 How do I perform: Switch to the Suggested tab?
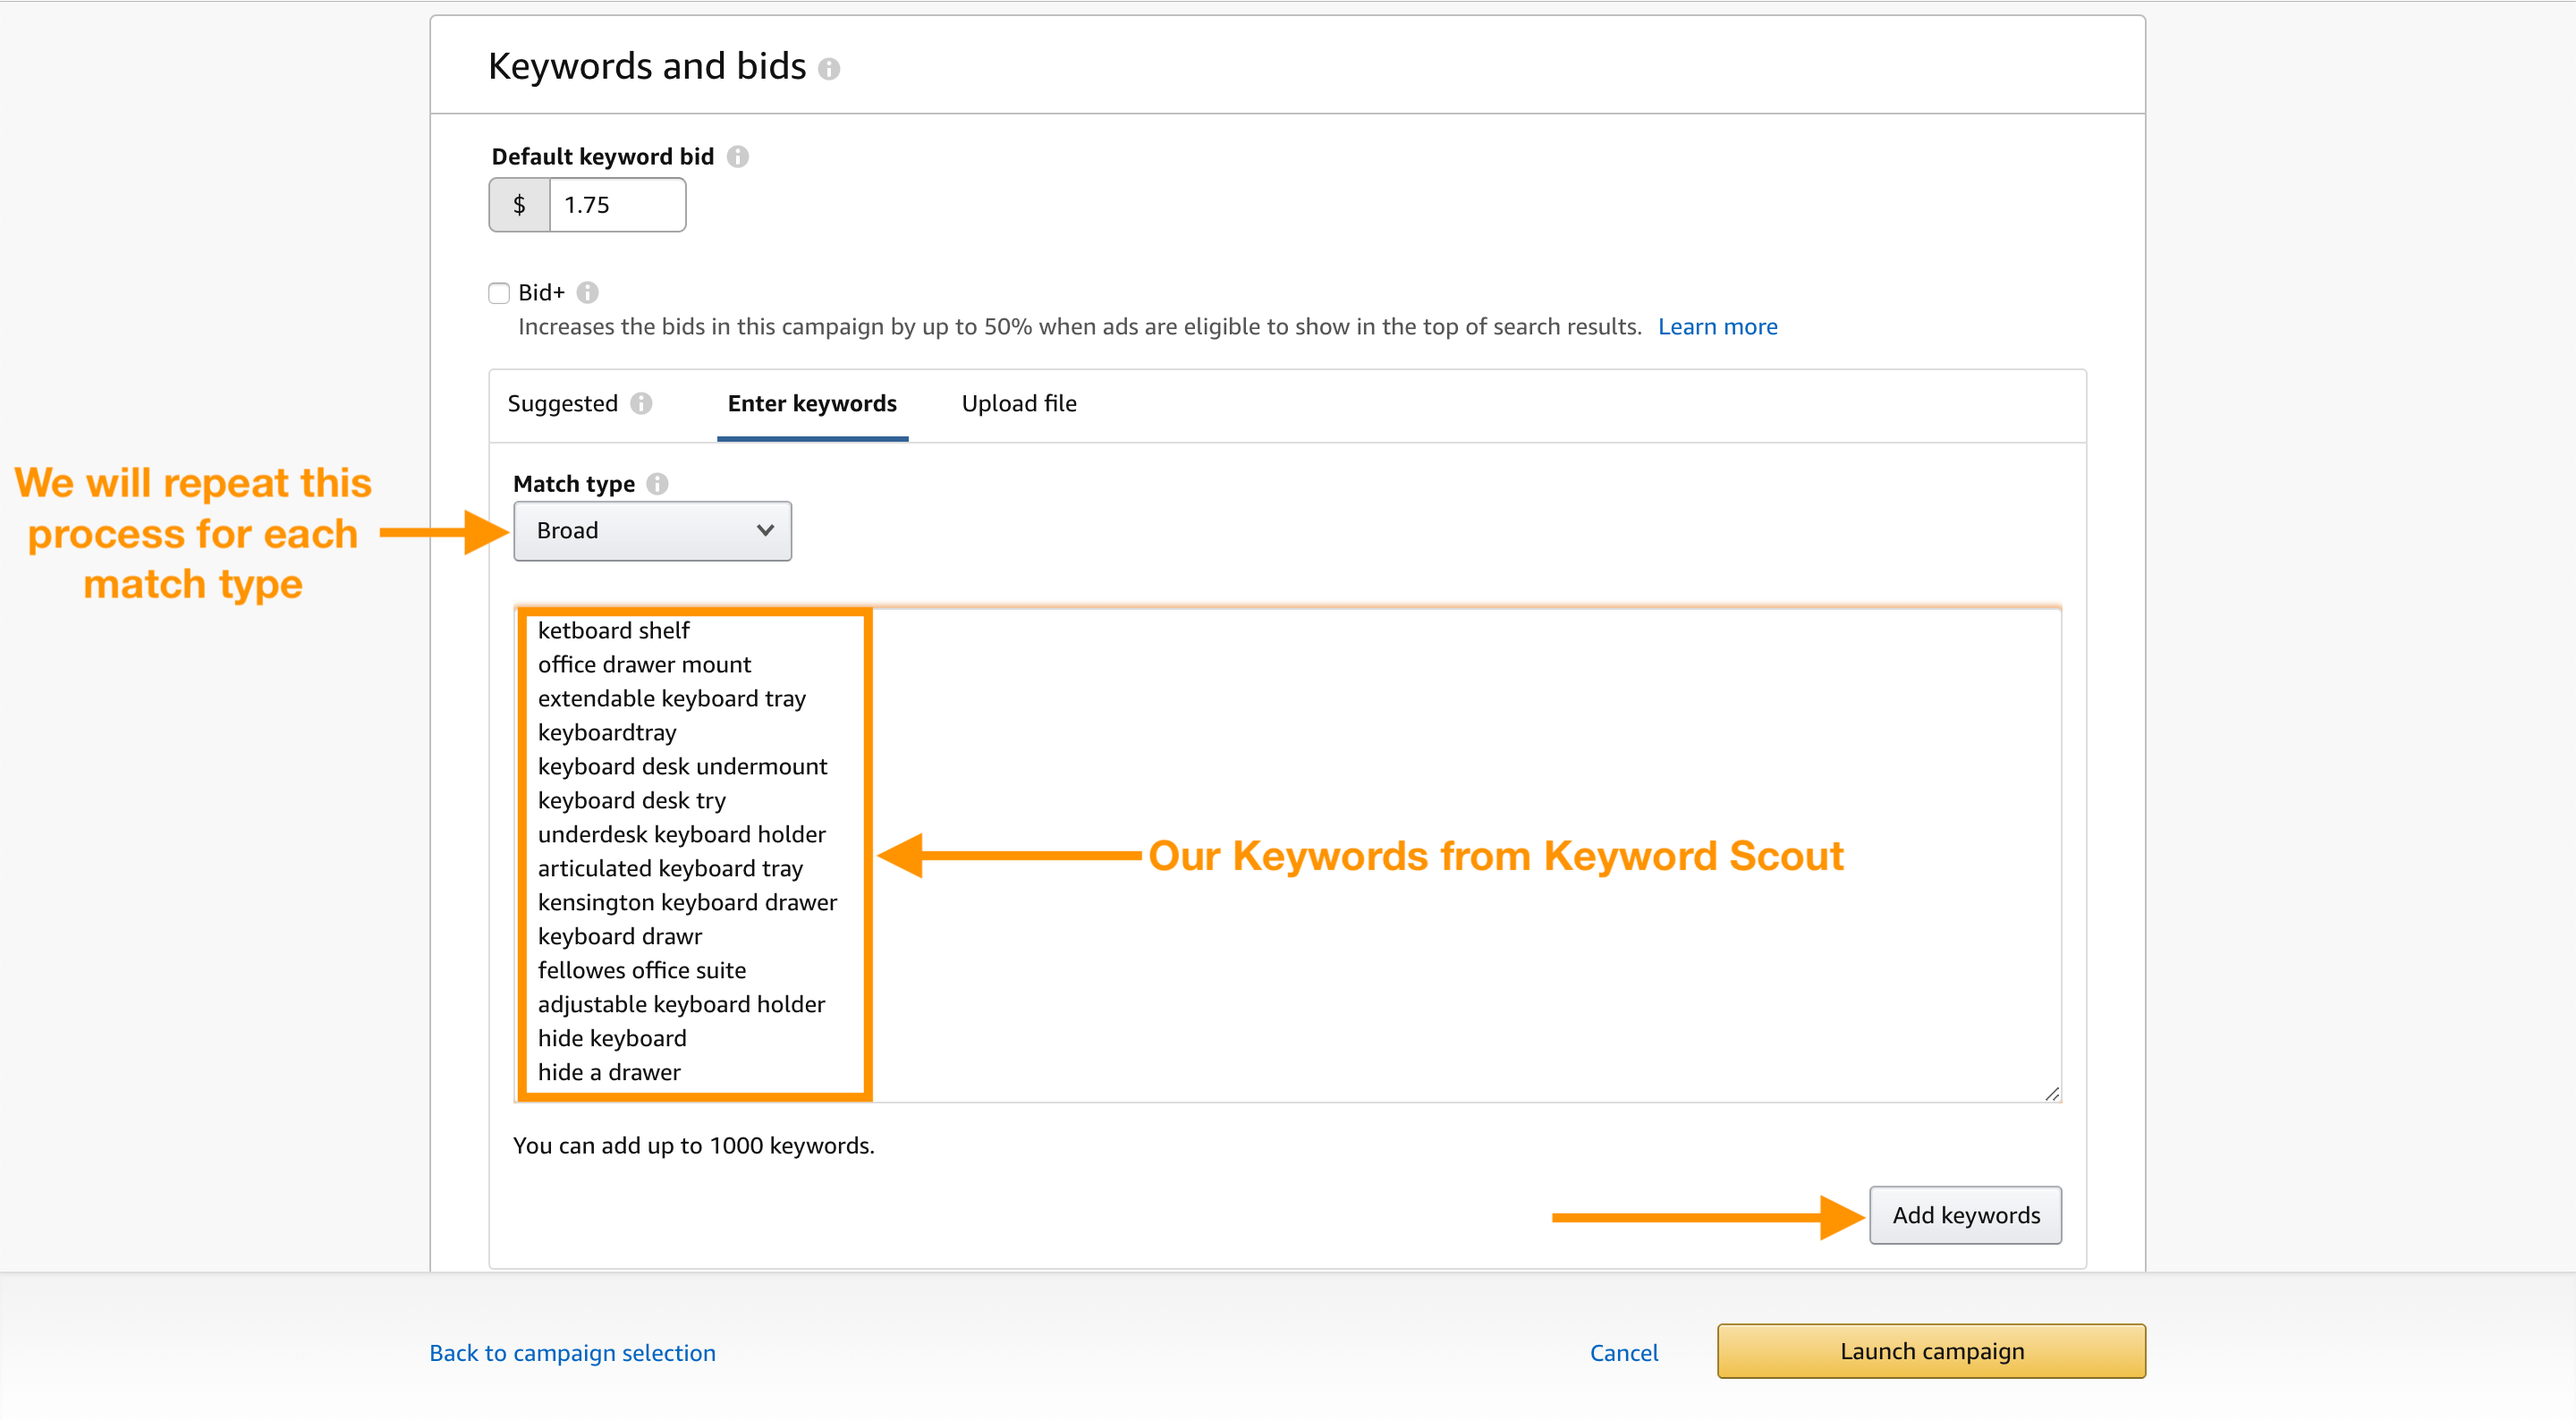563,403
